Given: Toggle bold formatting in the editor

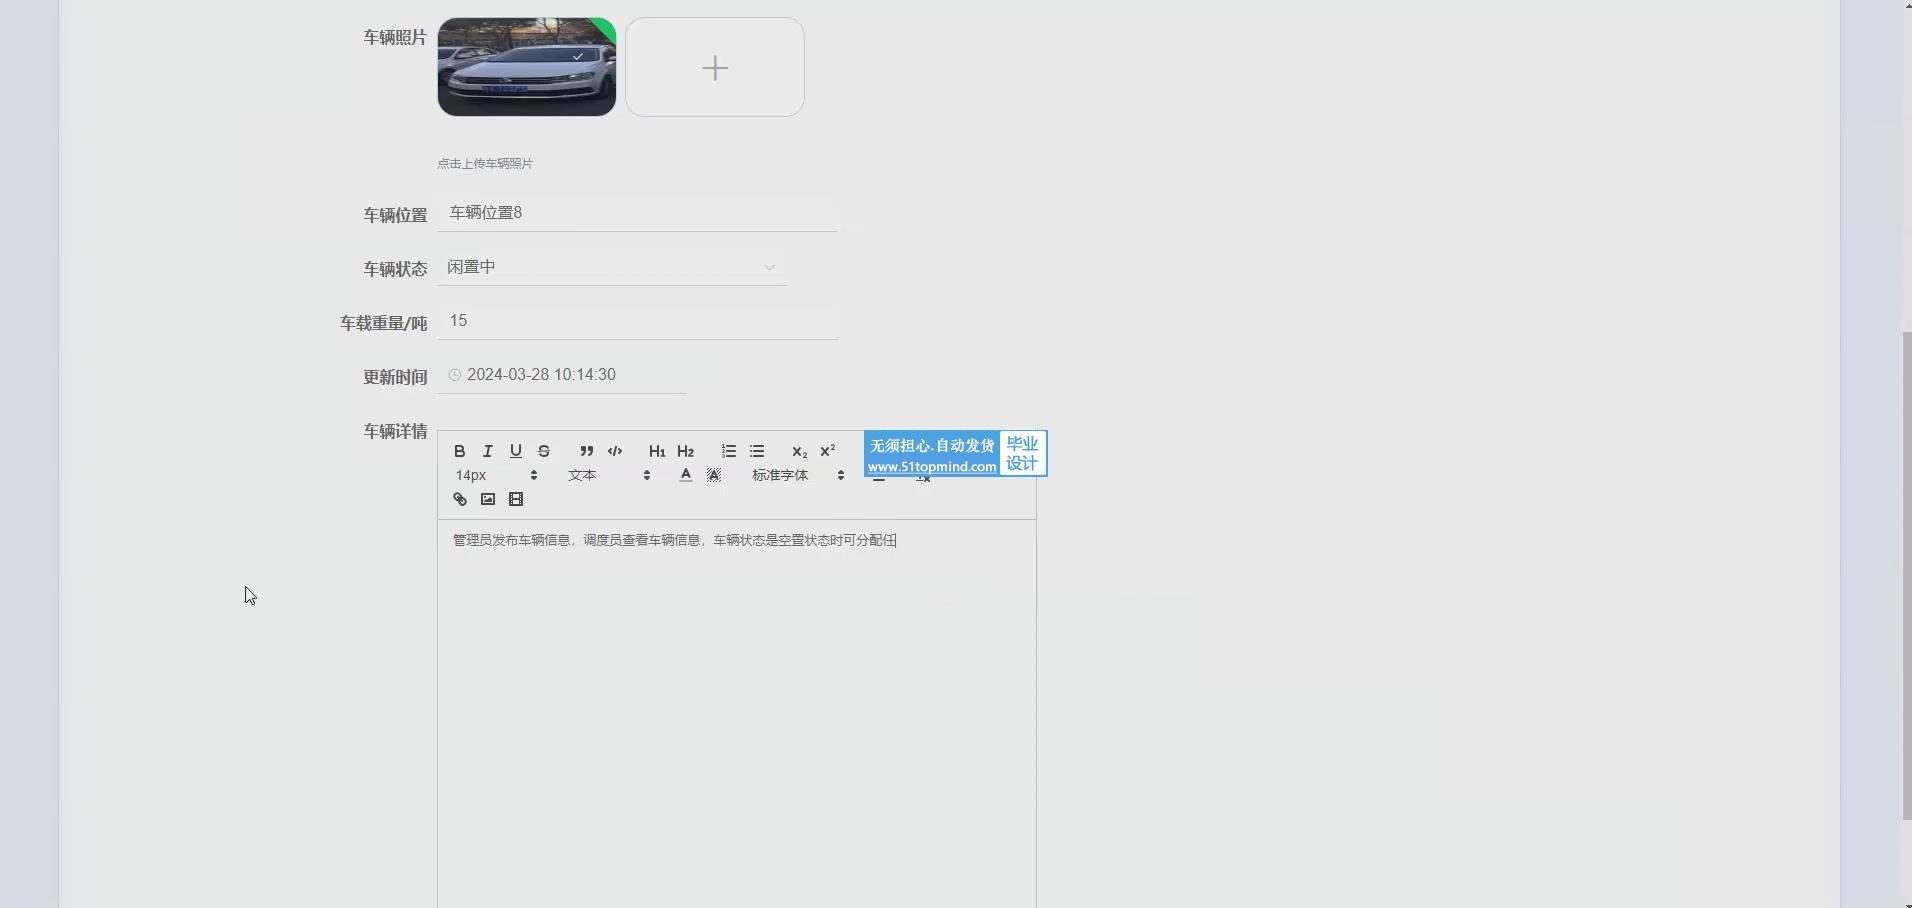Looking at the screenshot, I should pos(460,451).
